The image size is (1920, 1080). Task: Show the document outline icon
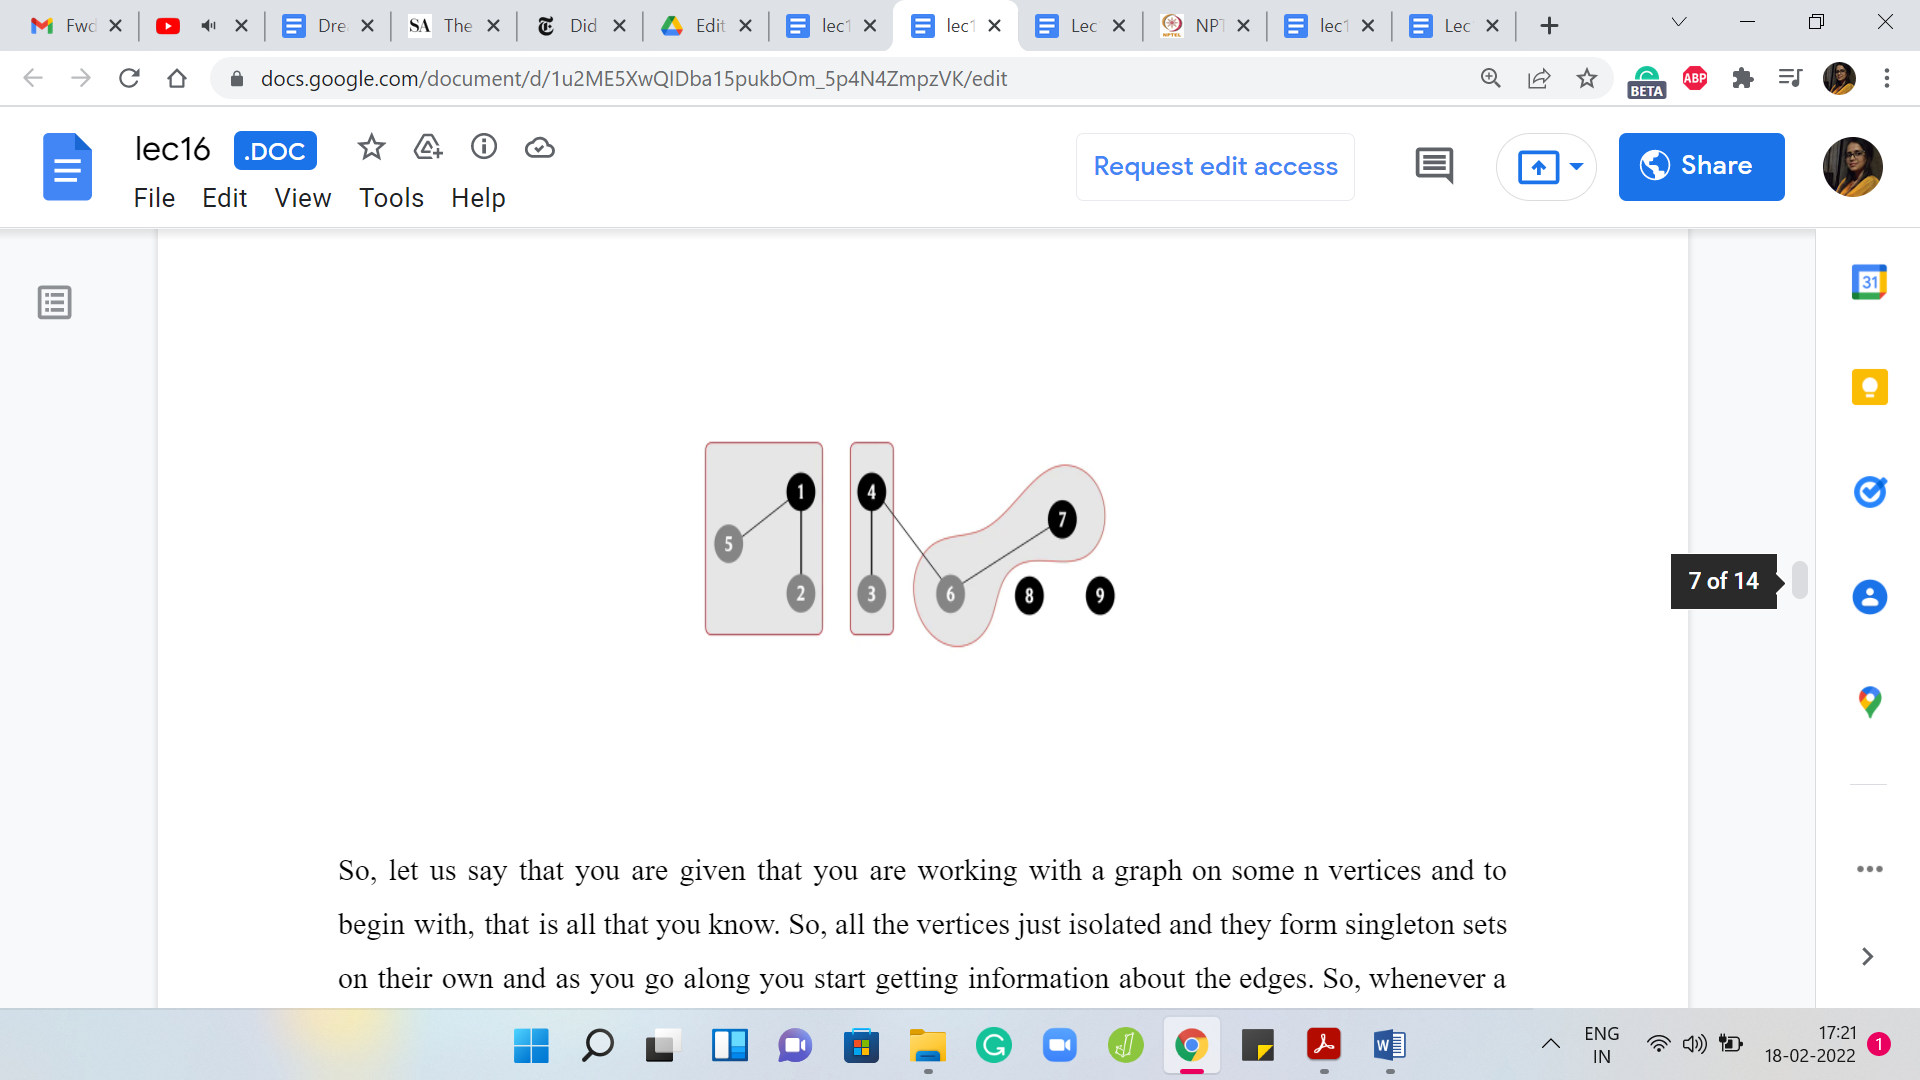(55, 302)
